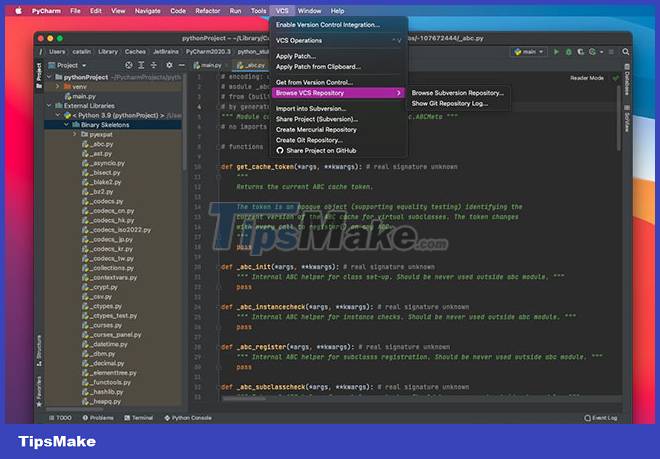Viewport: 660px width, 459px height.
Task: Select Browse Subversion Repository menu item
Action: (x=457, y=92)
